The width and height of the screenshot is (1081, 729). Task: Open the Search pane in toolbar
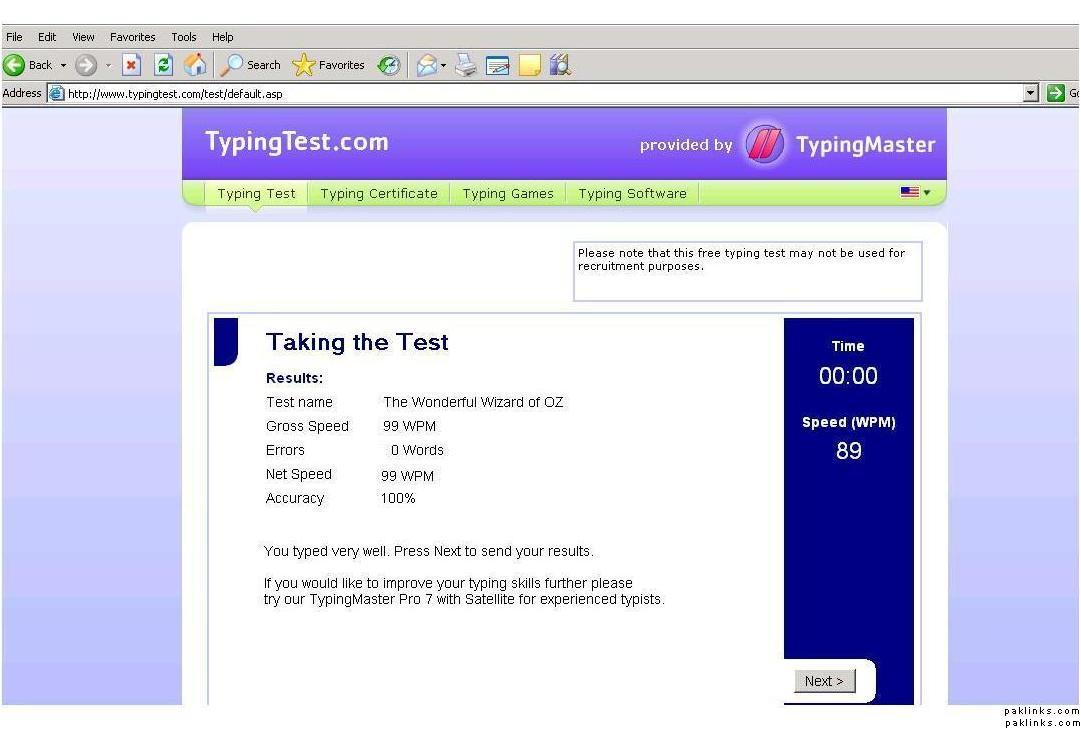(251, 65)
